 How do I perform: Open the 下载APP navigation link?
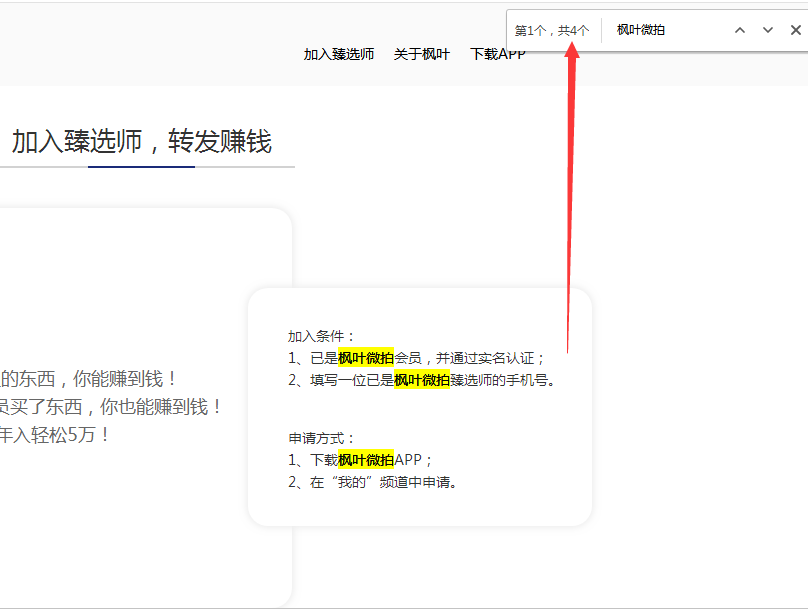pyautogui.click(x=497, y=53)
